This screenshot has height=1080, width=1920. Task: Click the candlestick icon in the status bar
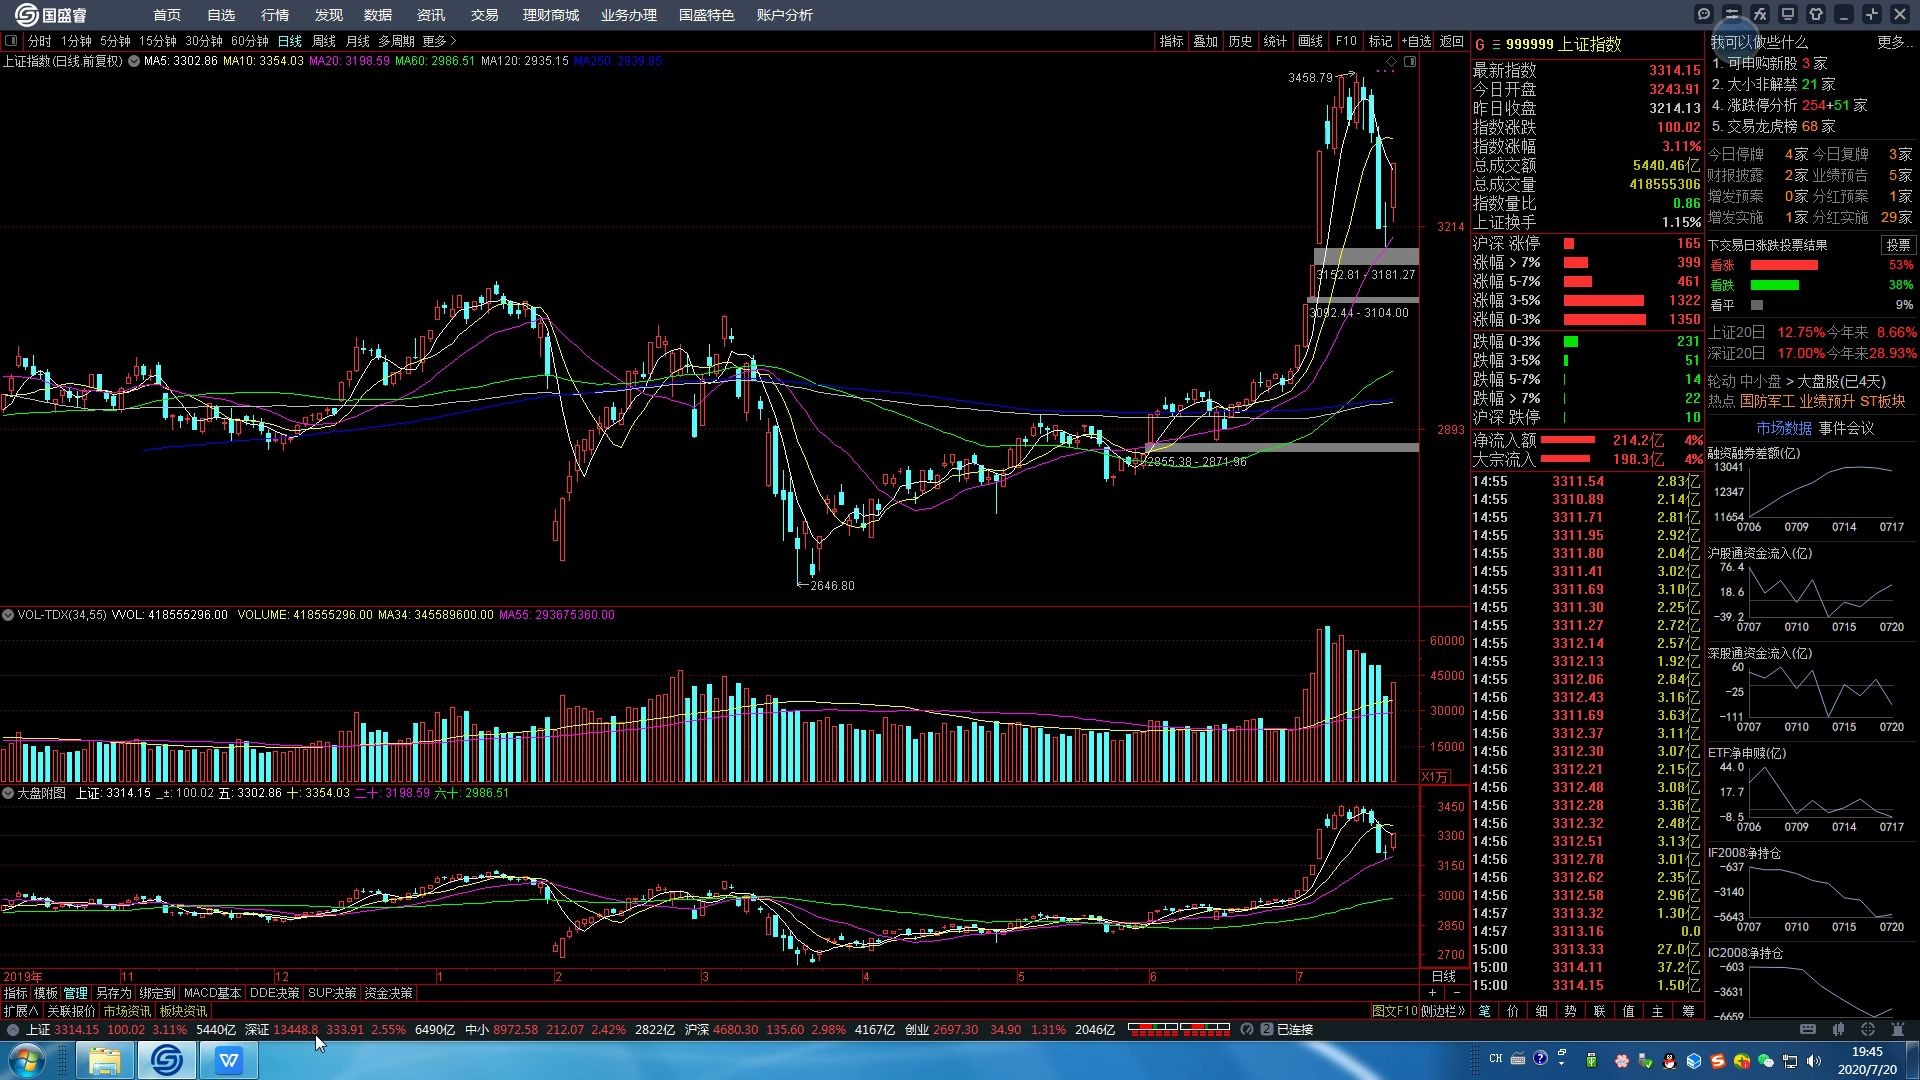click(1838, 1029)
